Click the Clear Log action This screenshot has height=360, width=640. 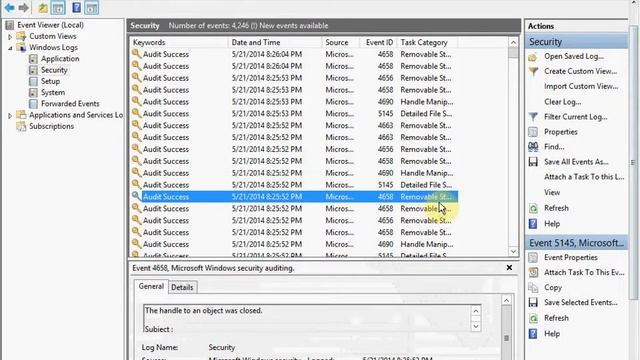(562, 102)
